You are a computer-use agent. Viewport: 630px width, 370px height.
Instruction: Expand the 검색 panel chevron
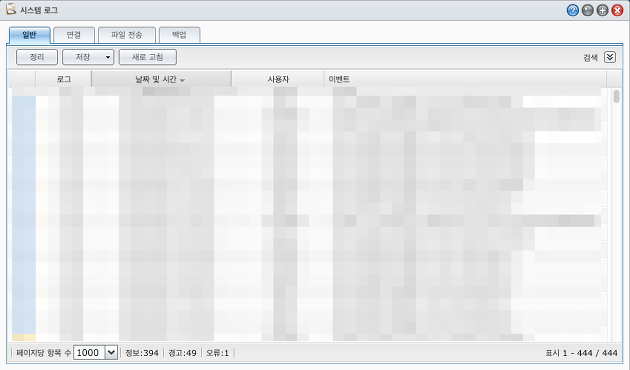point(610,57)
